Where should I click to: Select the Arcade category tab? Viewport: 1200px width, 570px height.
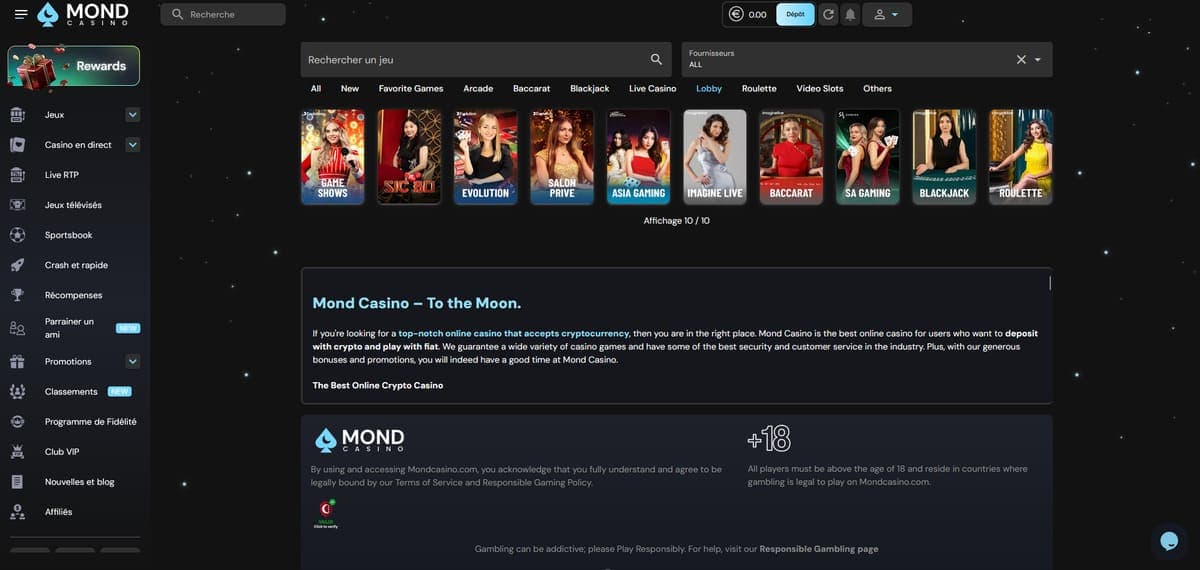coord(478,88)
